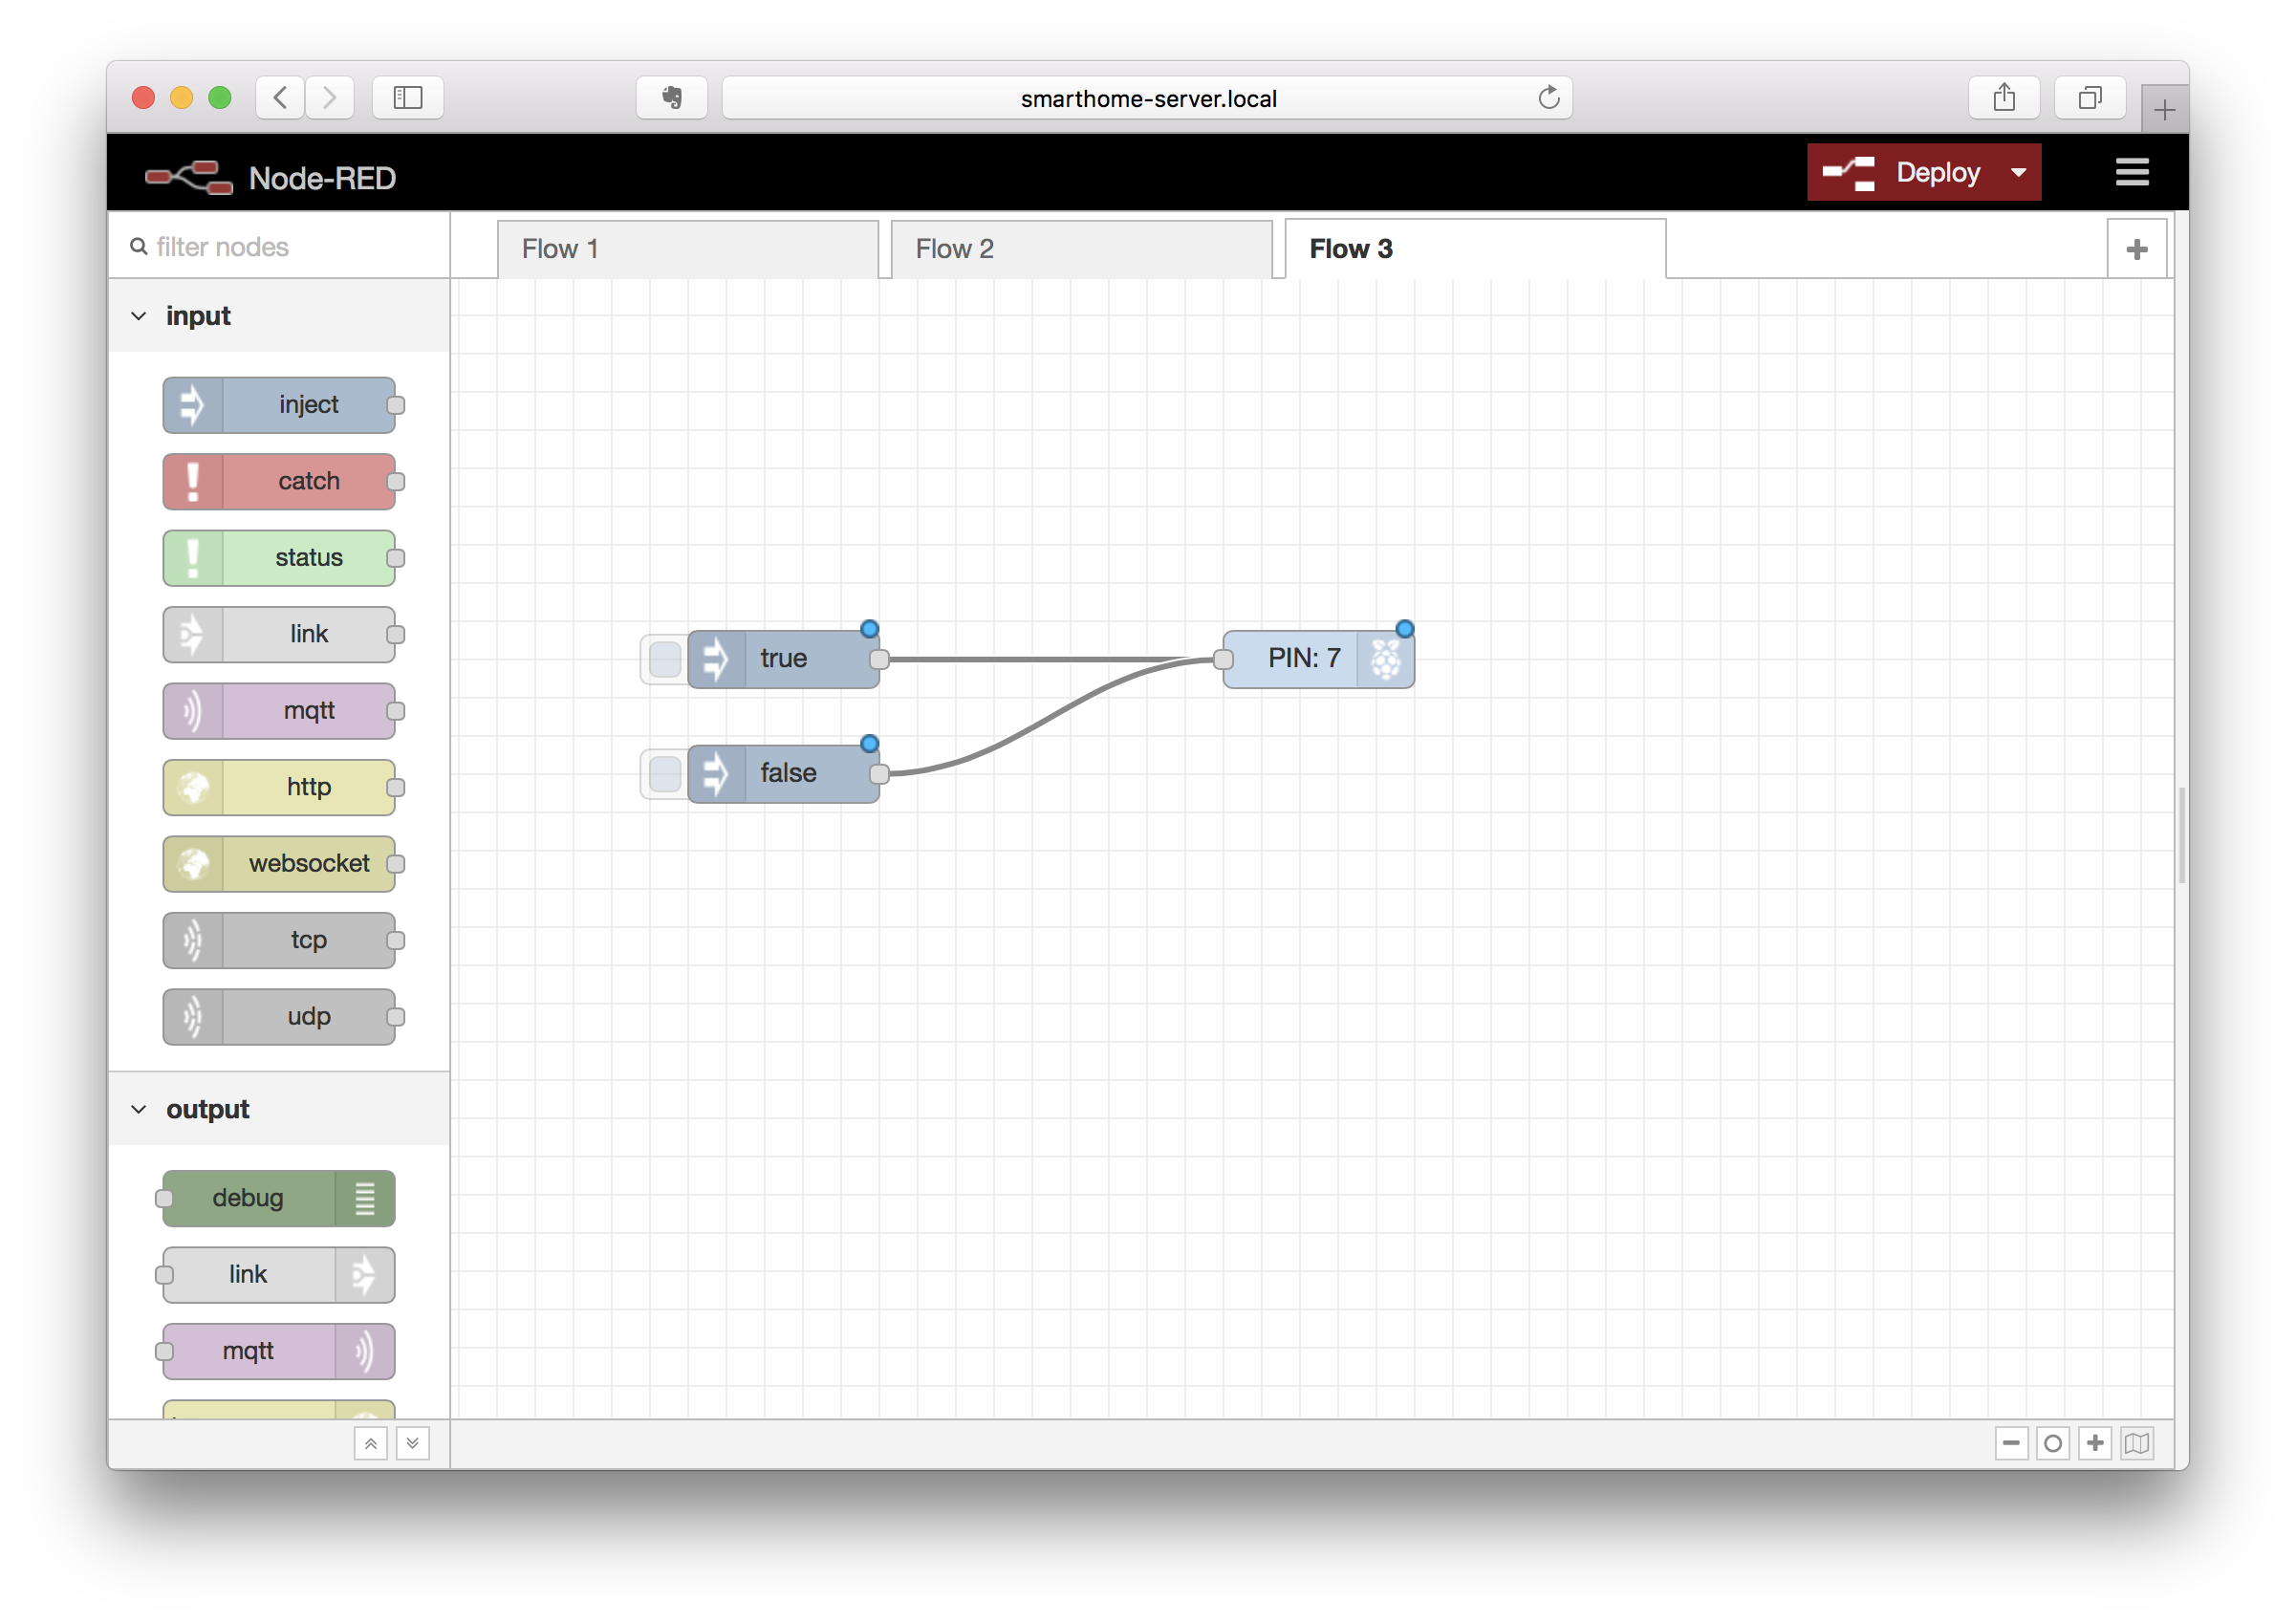Collapse the input section
Image resolution: width=2296 pixels, height=1623 pixels.
[138, 315]
